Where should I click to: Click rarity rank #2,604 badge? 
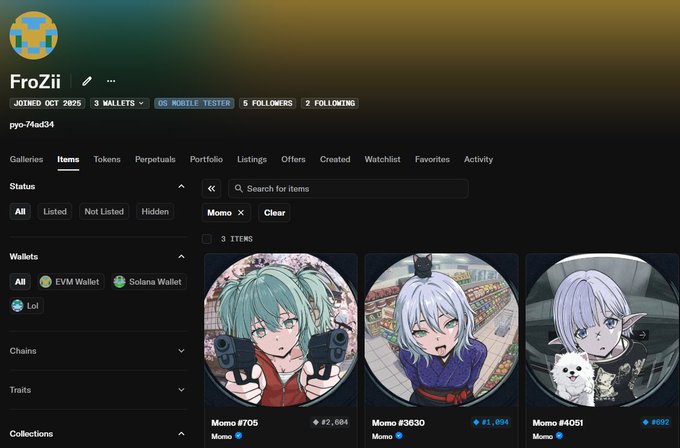click(x=330, y=422)
